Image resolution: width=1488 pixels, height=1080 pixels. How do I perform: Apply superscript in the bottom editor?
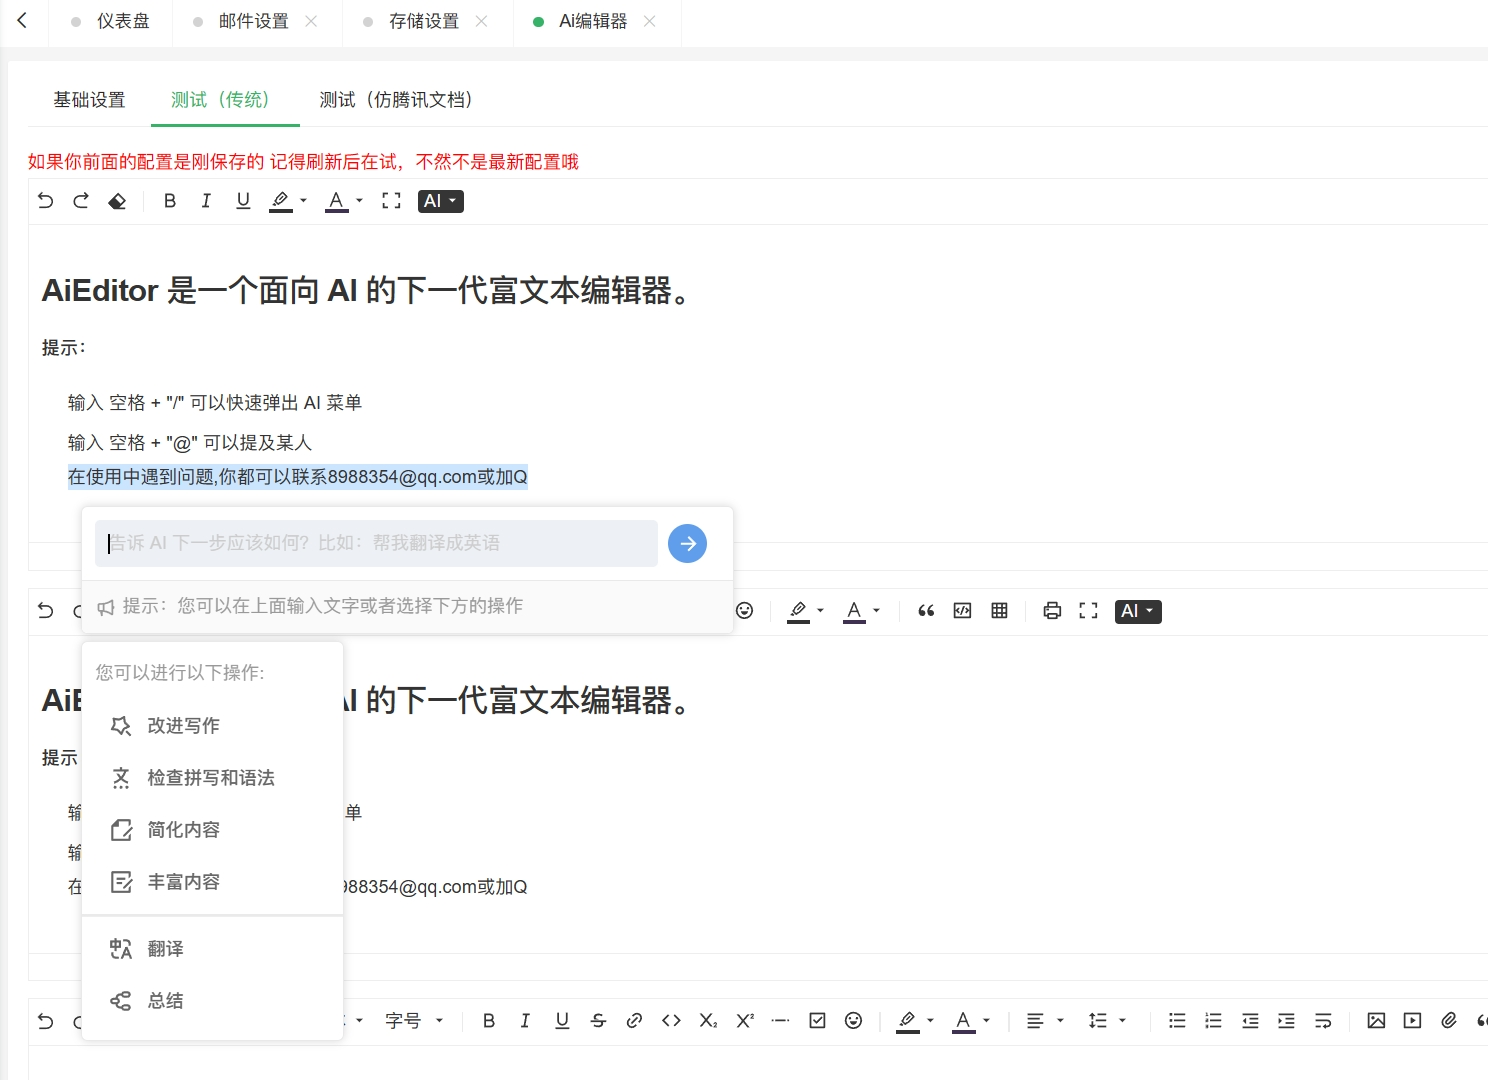coord(745,1021)
